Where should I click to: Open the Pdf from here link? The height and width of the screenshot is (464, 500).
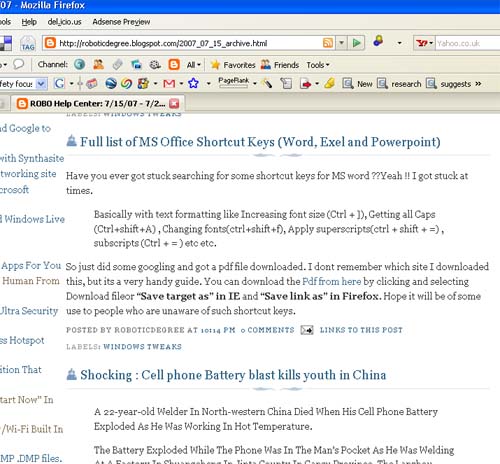pyautogui.click(x=332, y=281)
